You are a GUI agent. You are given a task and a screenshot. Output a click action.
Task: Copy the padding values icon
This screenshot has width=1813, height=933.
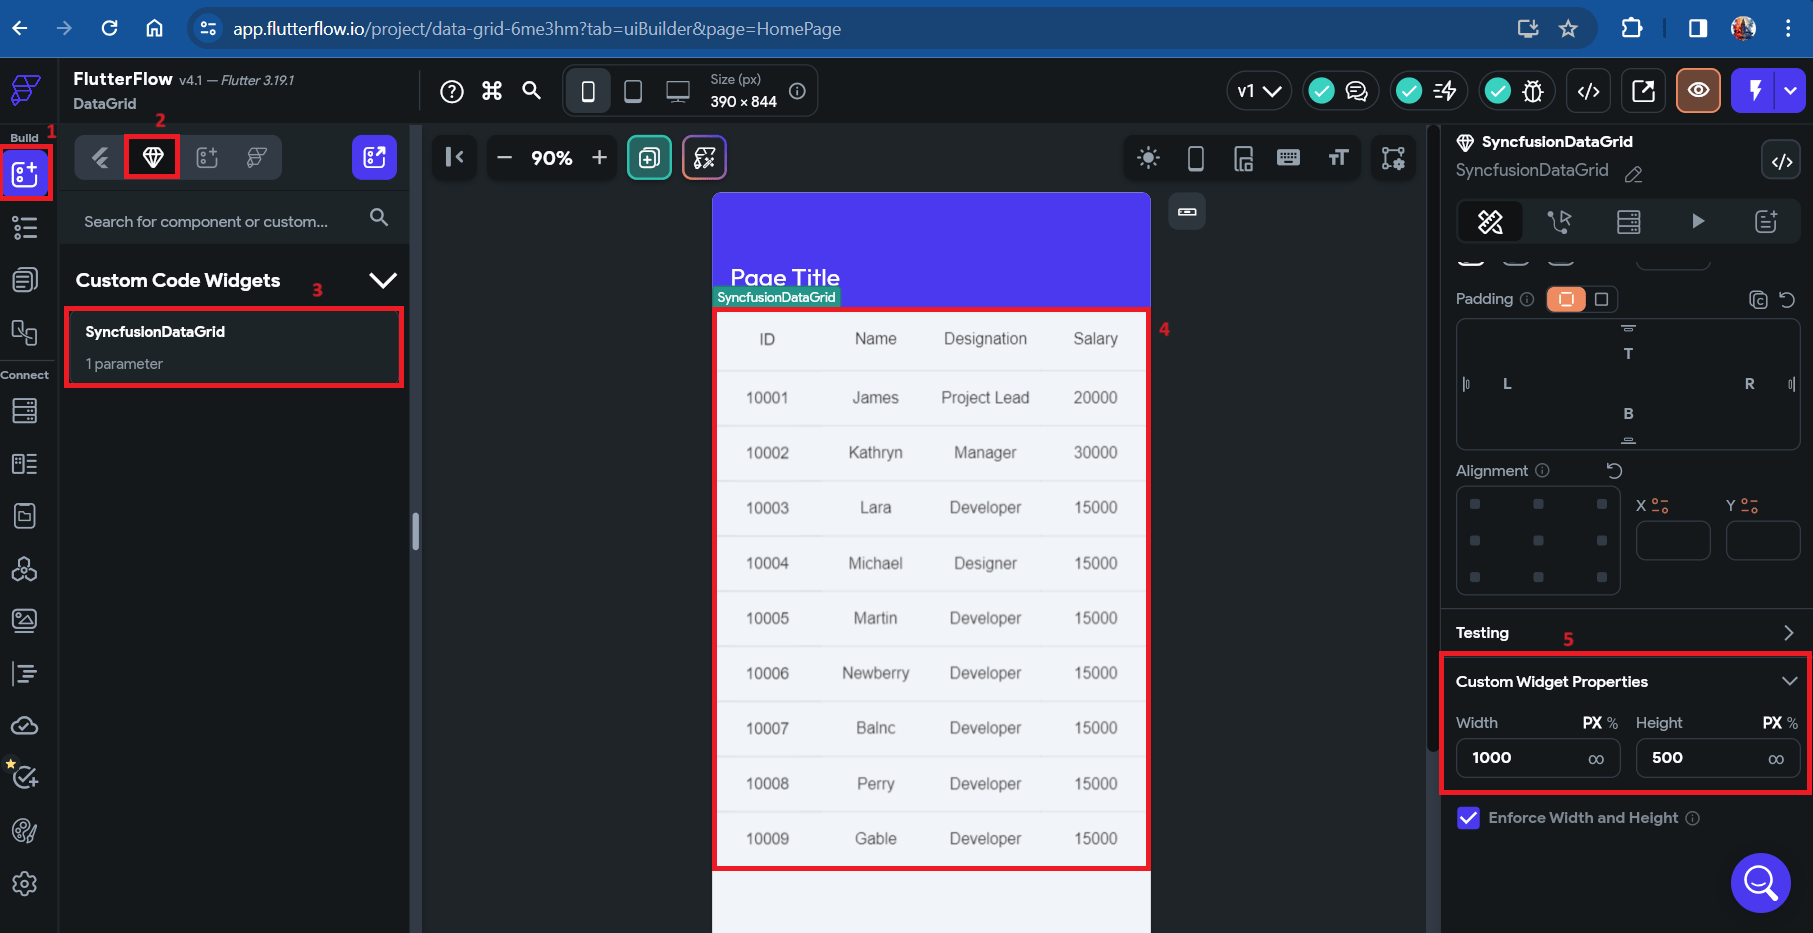[1758, 299]
